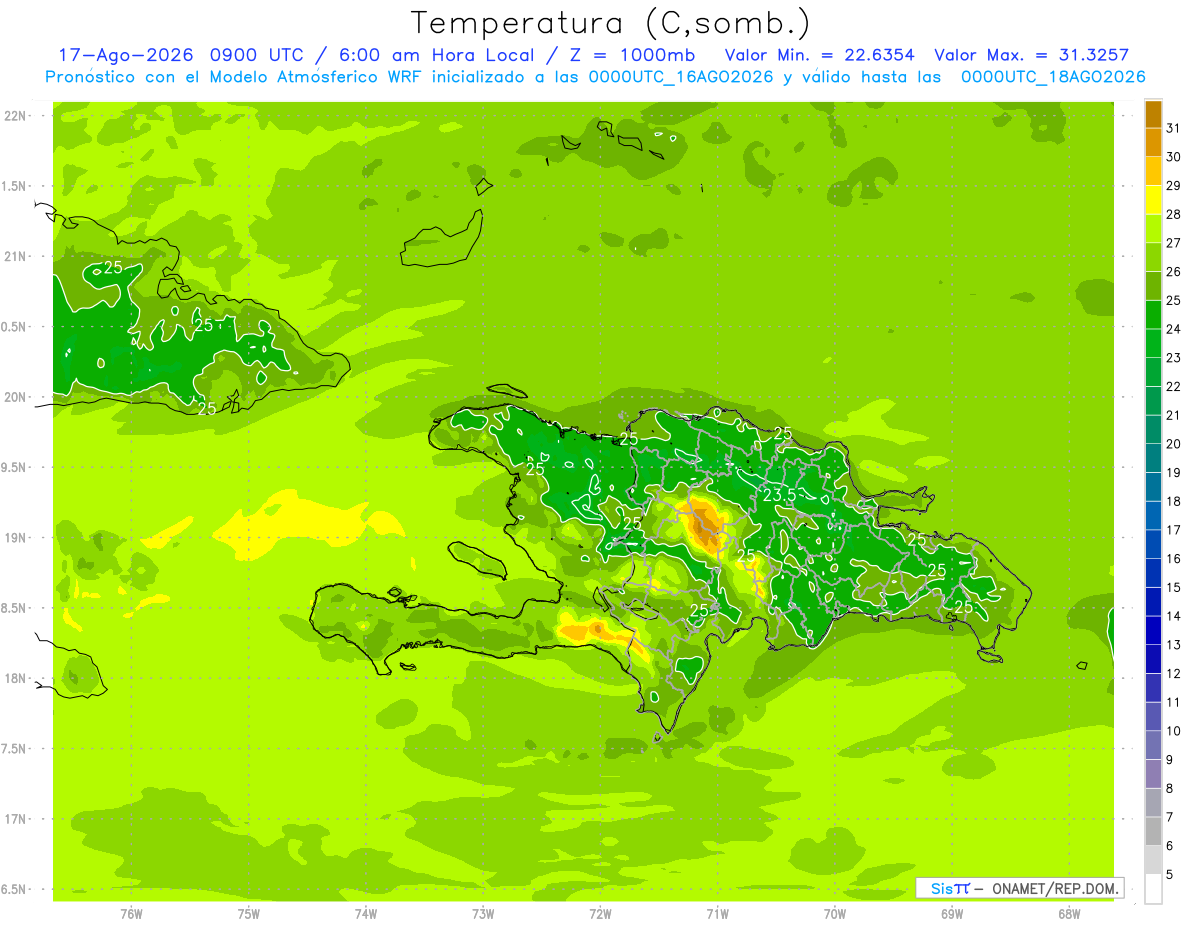Click latitude axis label "17N"
Viewport: 1200px width, 927px height.
15,819
